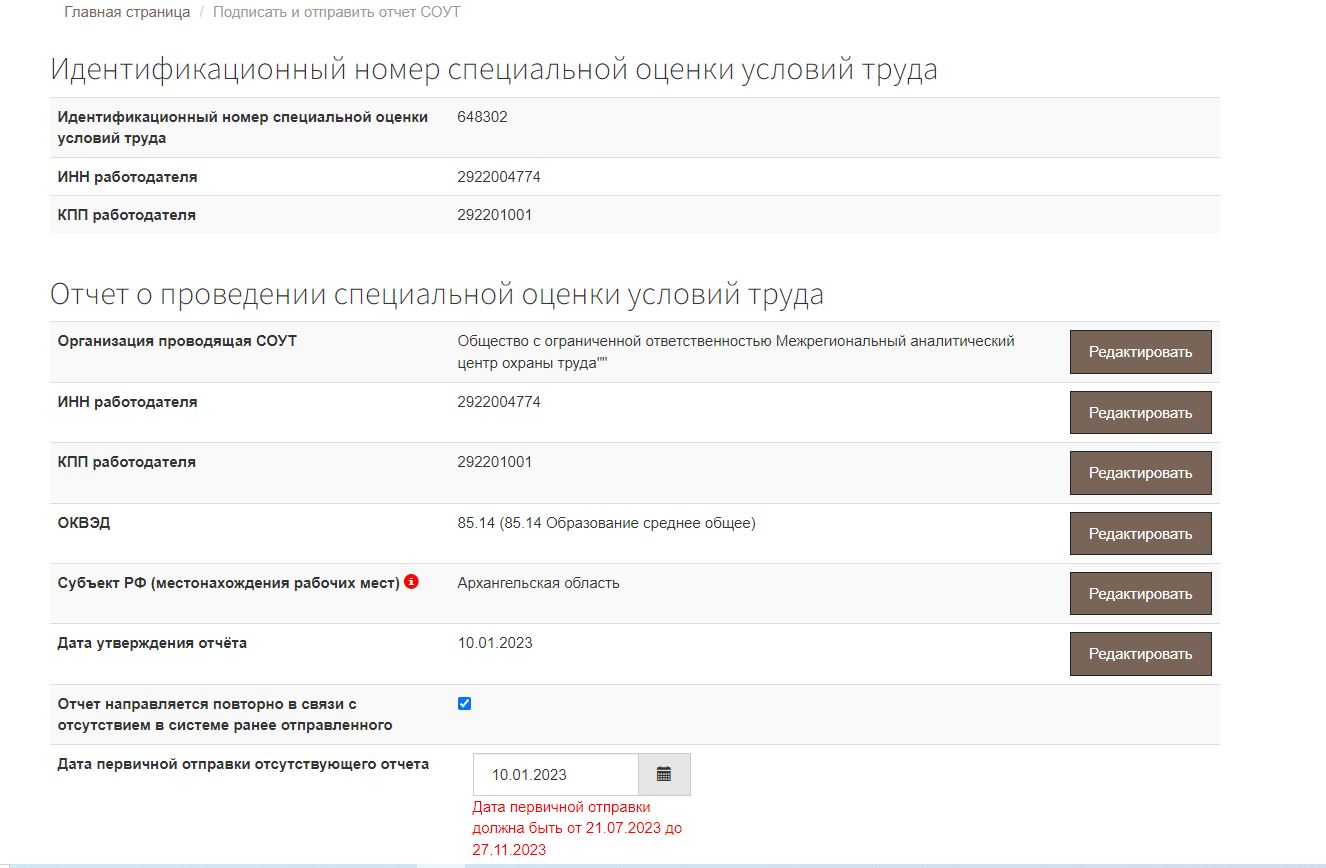
Task: Focus the primary submission date input field
Action: 555,774
